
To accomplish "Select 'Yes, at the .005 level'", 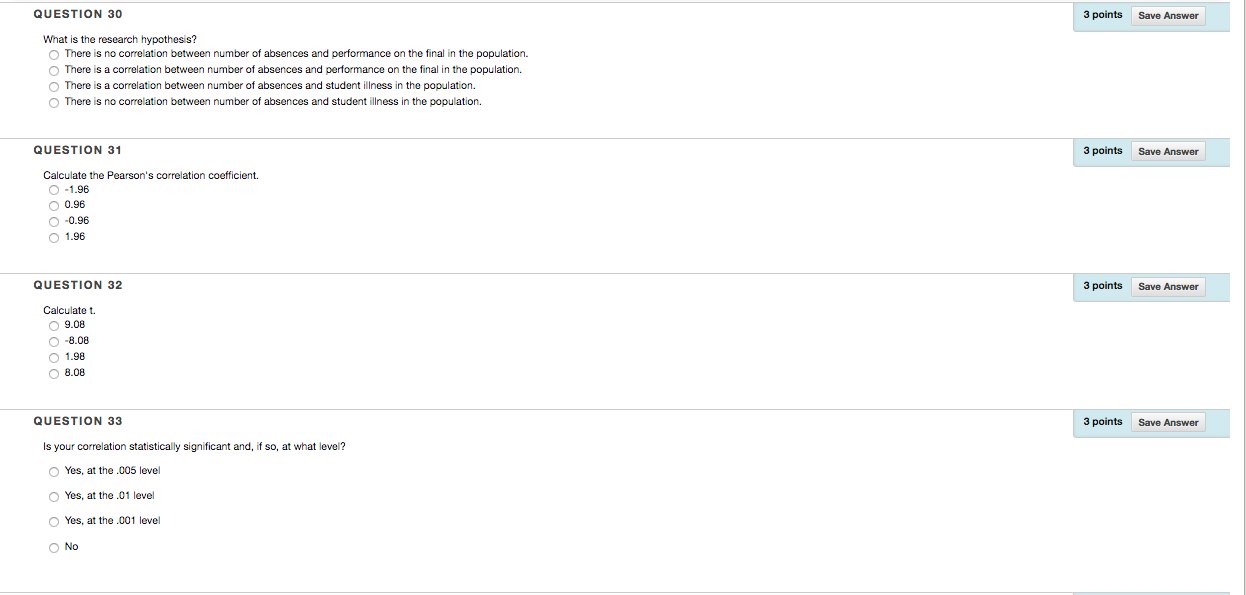I will click(x=54, y=471).
